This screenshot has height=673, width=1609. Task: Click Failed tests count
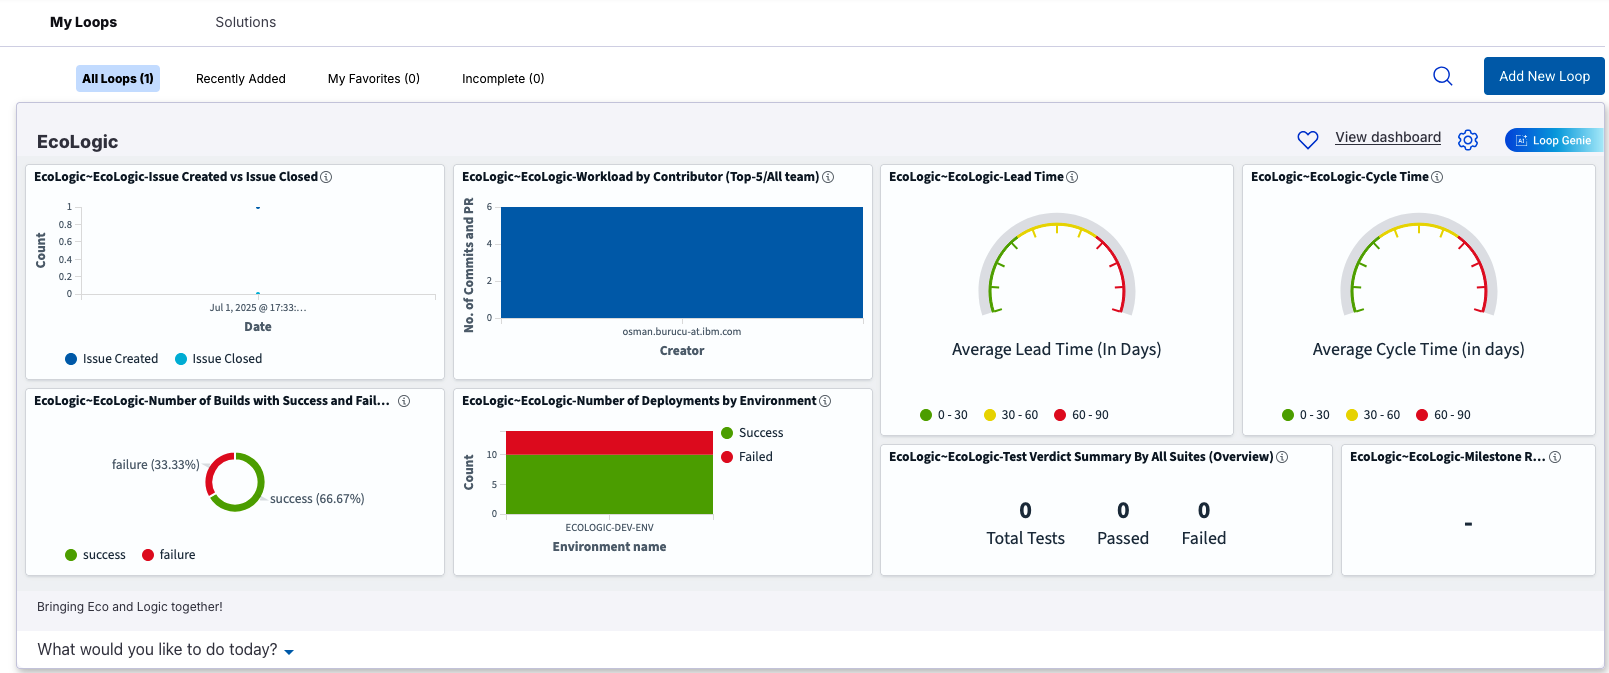point(1204,511)
